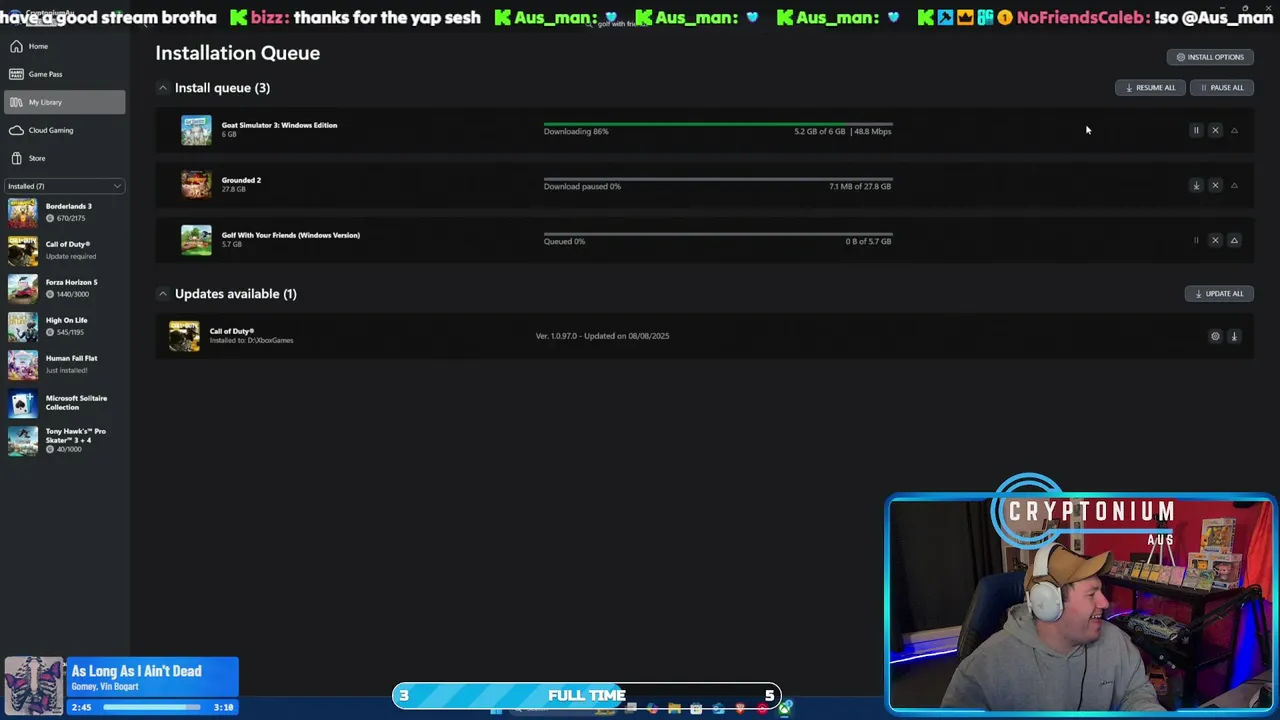Pause the Golf With Your Friends download
Image resolution: width=1280 pixels, height=720 pixels.
pos(1196,240)
